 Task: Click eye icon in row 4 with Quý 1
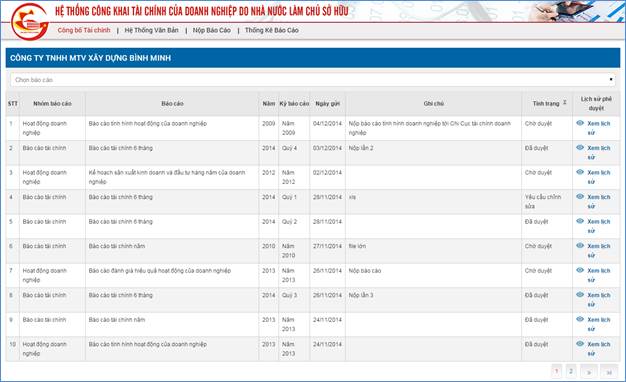(580, 196)
